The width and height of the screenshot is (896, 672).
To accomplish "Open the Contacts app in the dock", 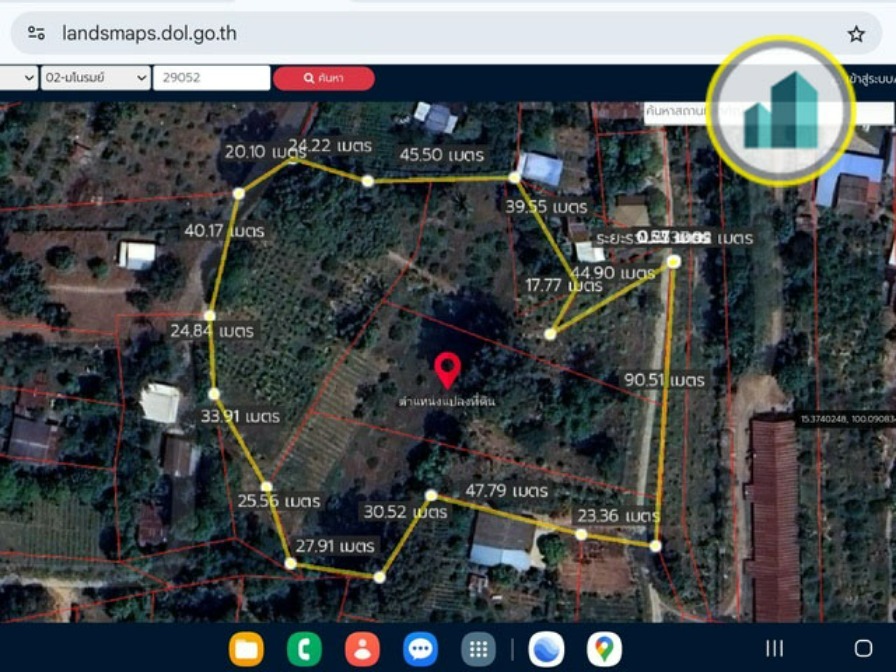I will pos(362,649).
